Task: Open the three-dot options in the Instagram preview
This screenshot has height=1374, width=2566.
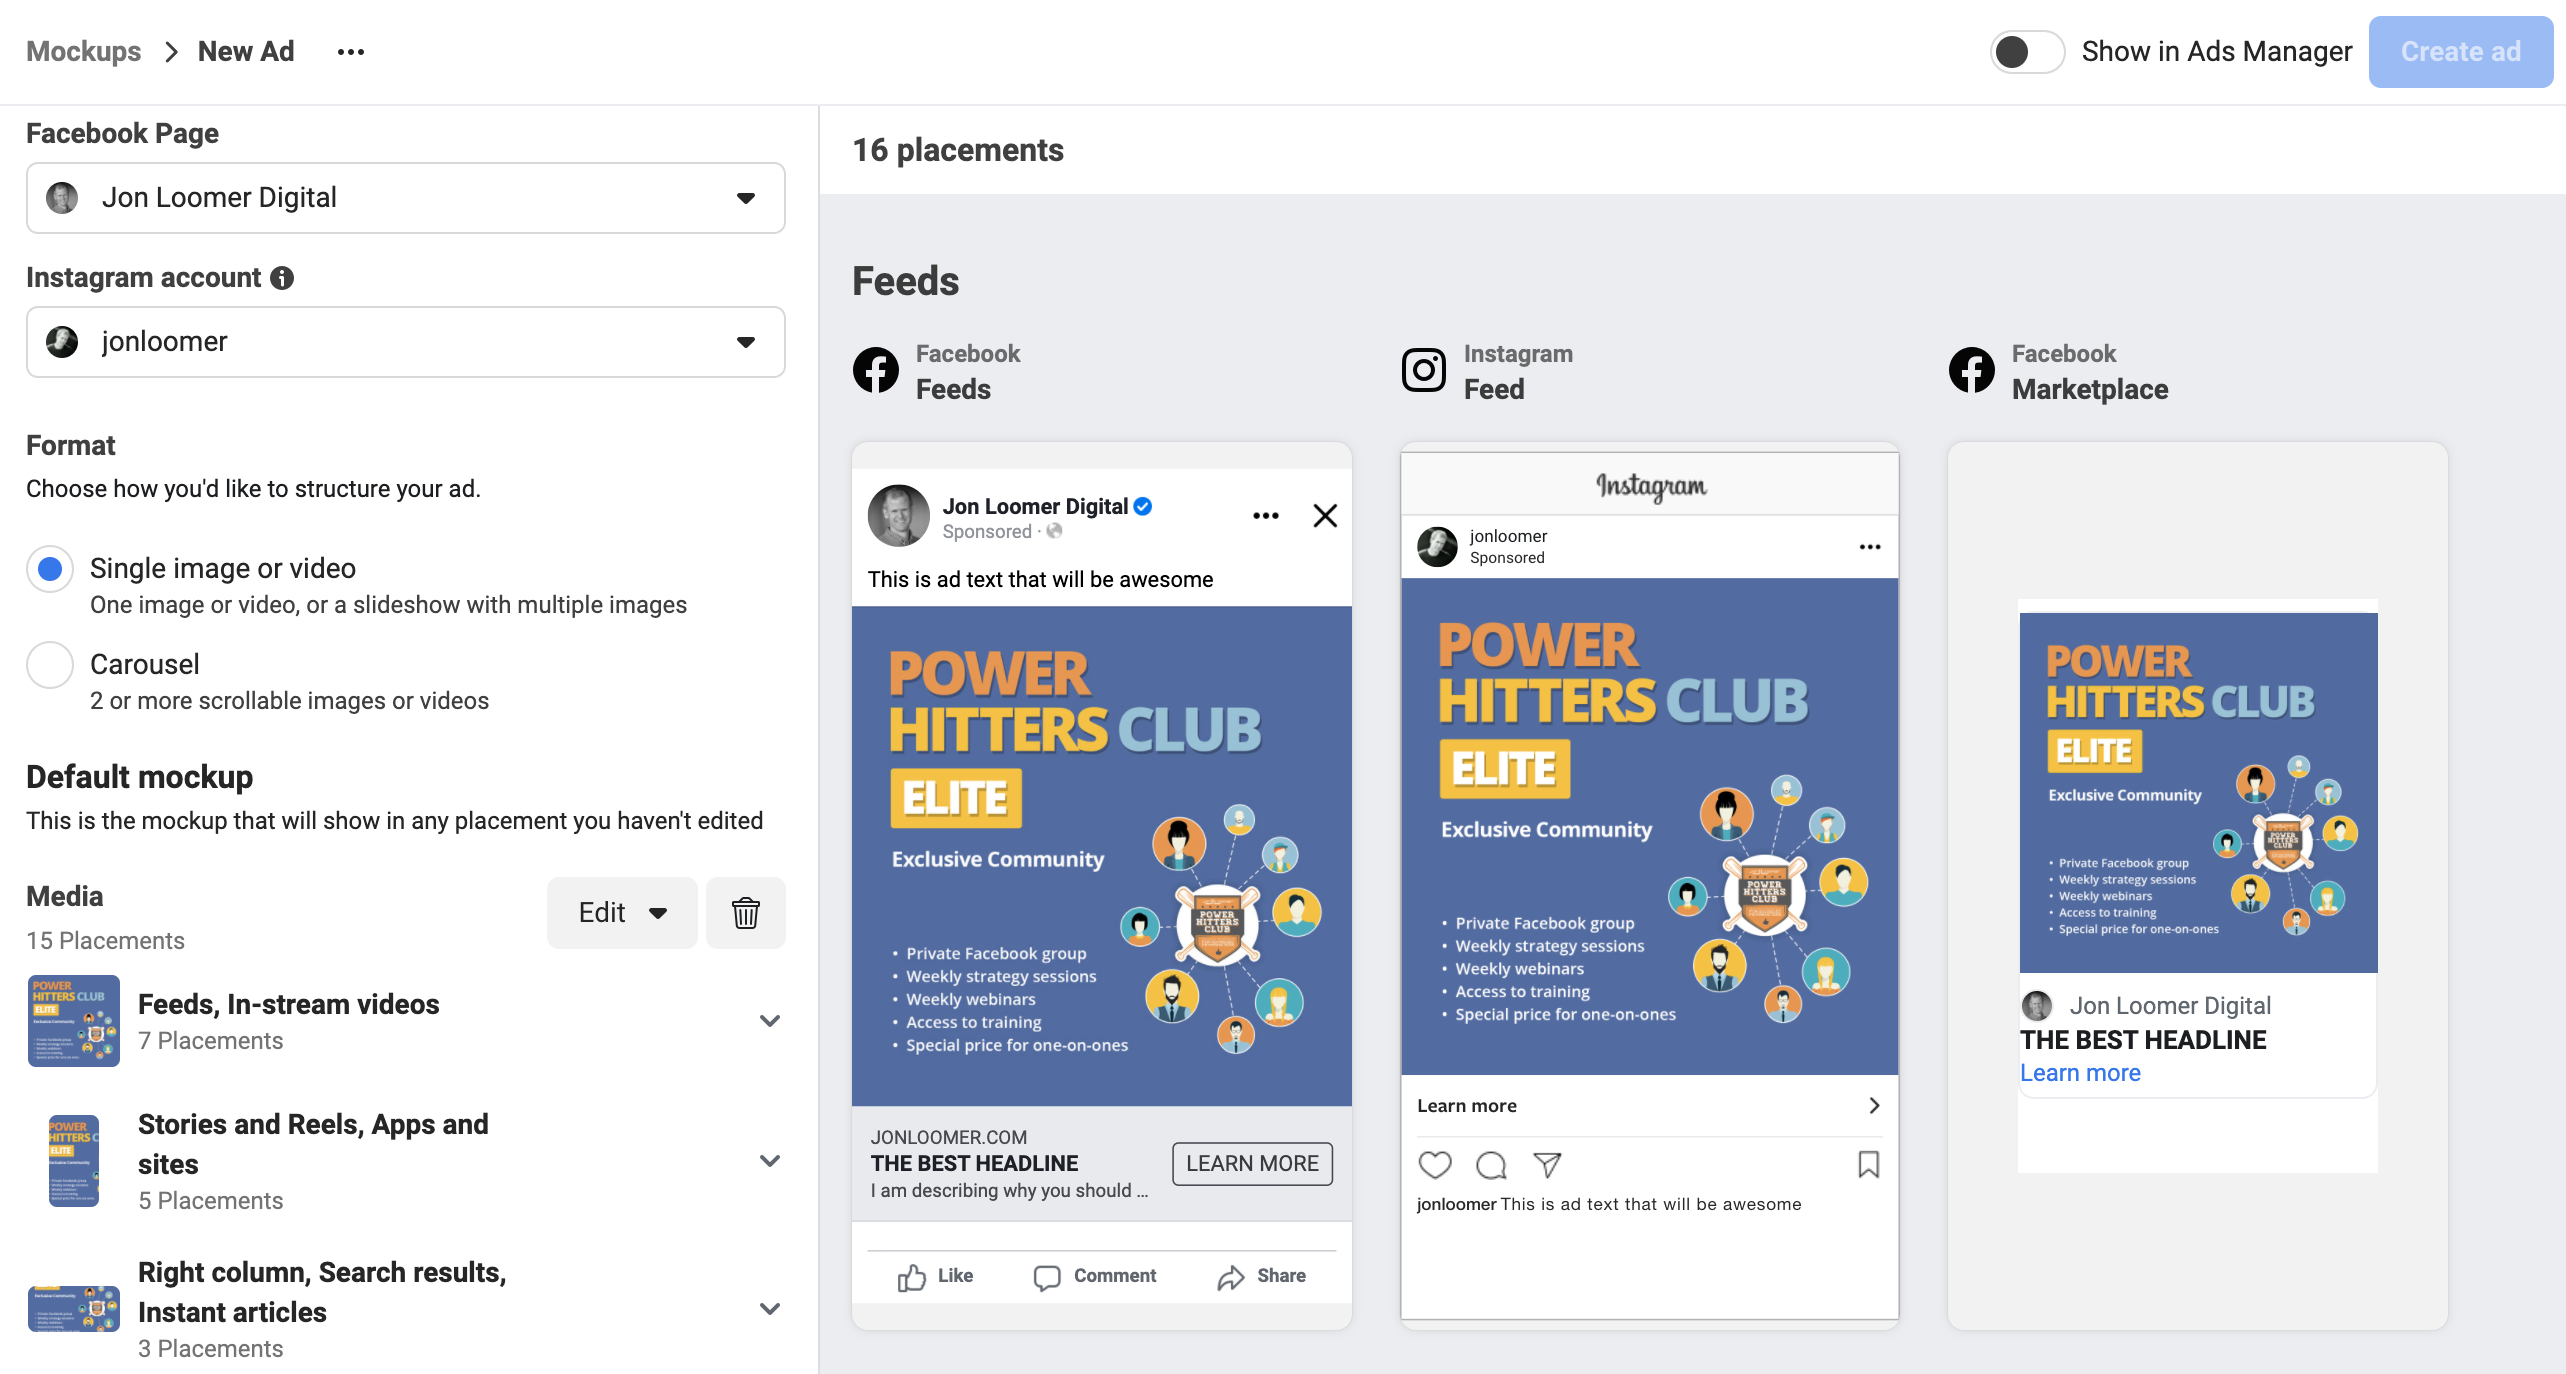Action: (x=1870, y=547)
